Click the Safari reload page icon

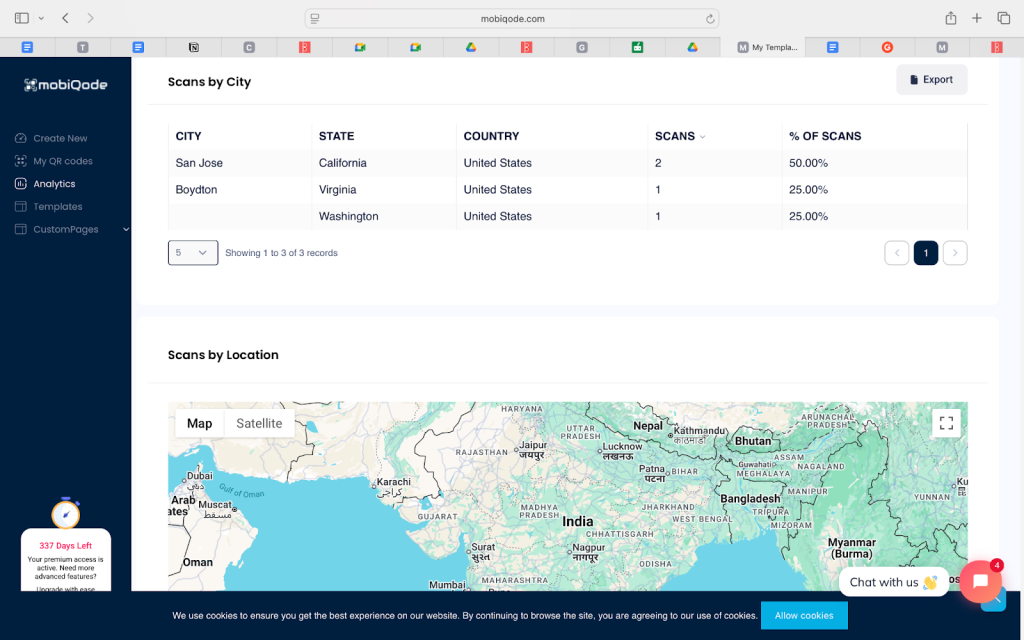710,18
